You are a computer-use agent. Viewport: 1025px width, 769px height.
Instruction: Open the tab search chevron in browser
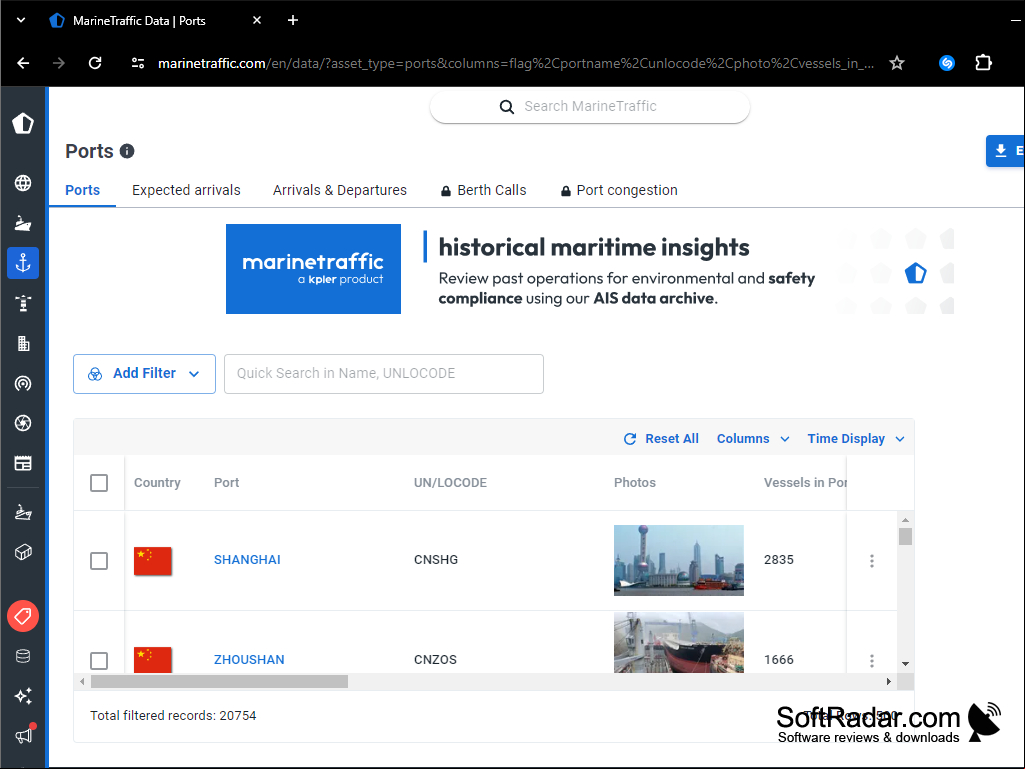(21, 20)
